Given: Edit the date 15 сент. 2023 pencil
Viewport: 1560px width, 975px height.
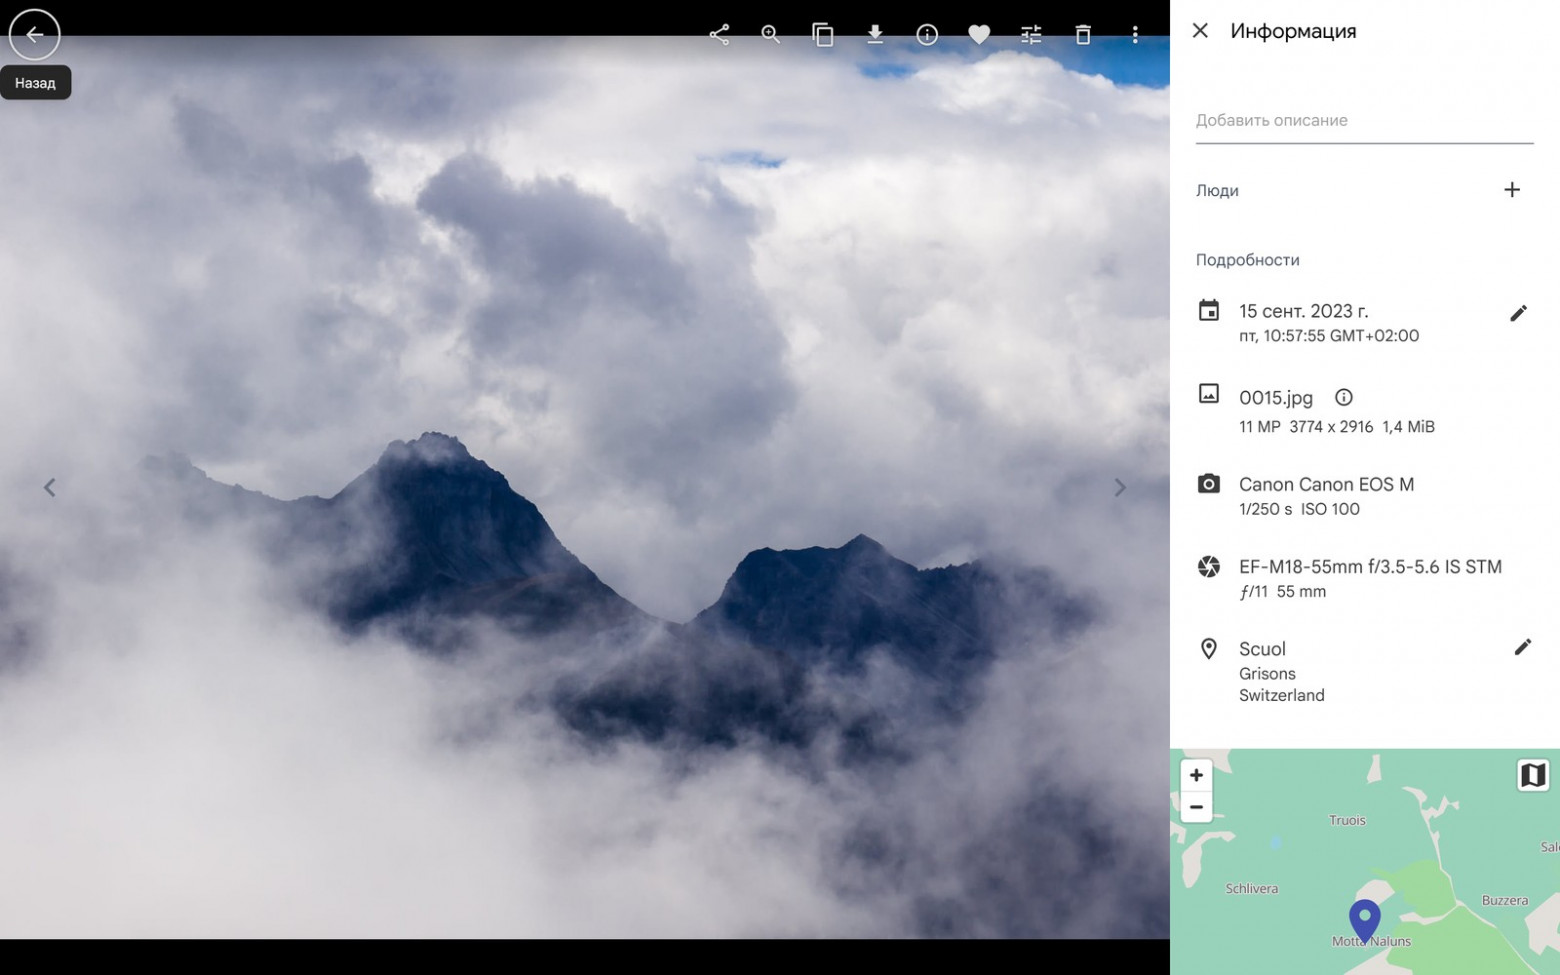Looking at the screenshot, I should pyautogui.click(x=1518, y=313).
